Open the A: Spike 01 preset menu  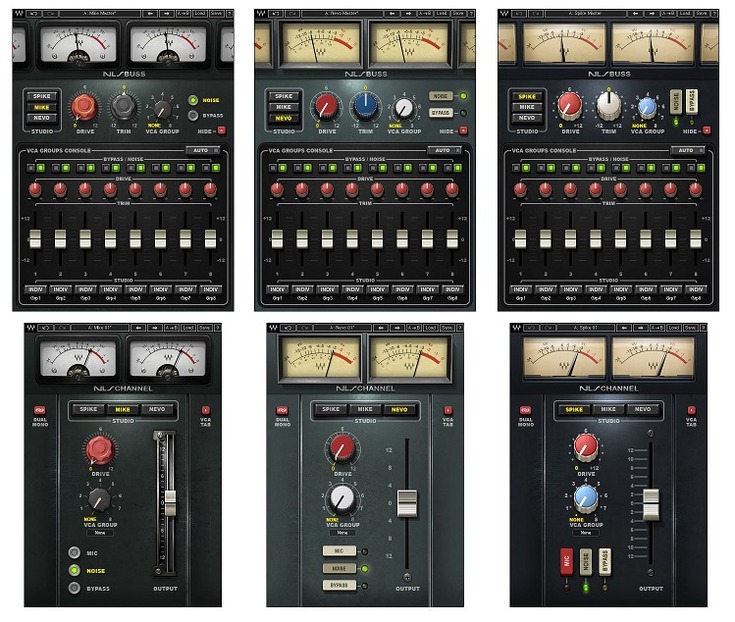click(585, 328)
